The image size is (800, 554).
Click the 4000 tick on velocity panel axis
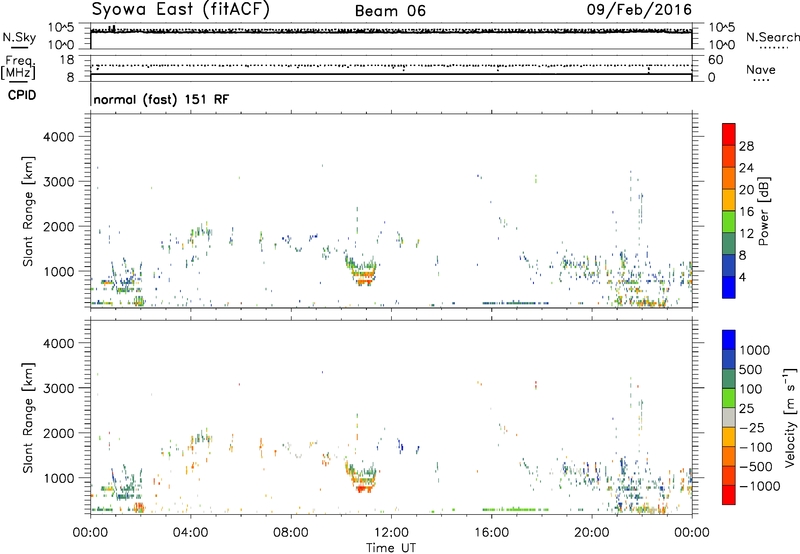(59, 343)
